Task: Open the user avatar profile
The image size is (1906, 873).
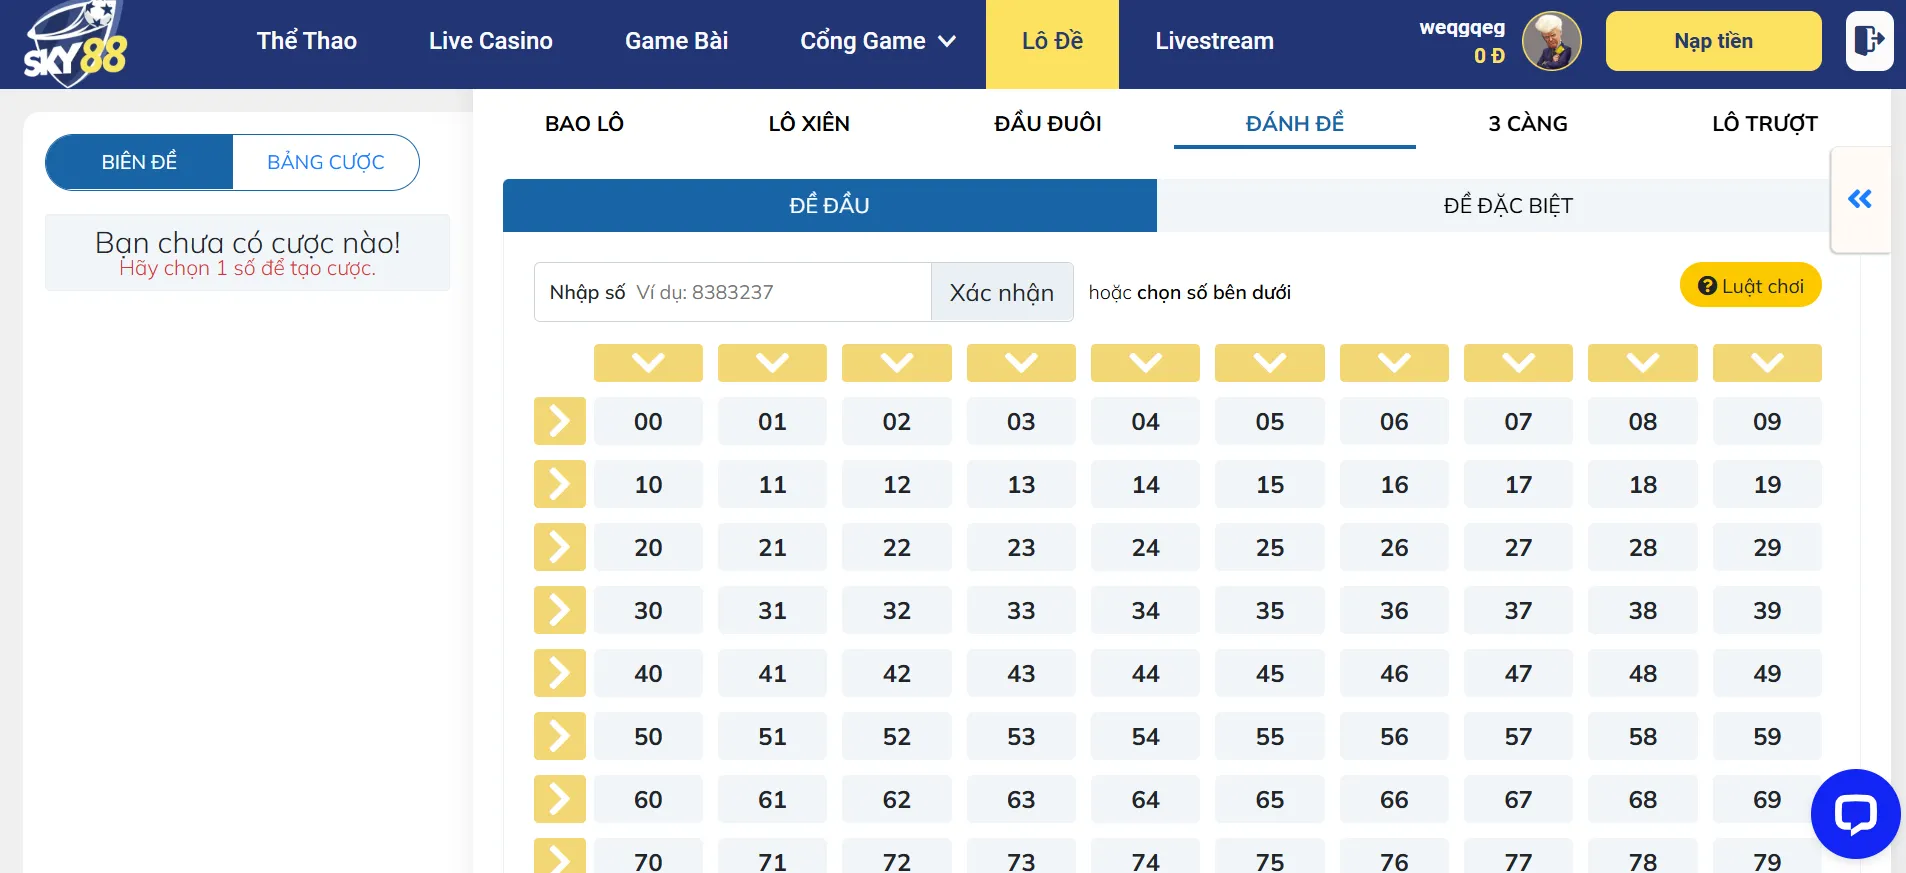Action: [1551, 42]
